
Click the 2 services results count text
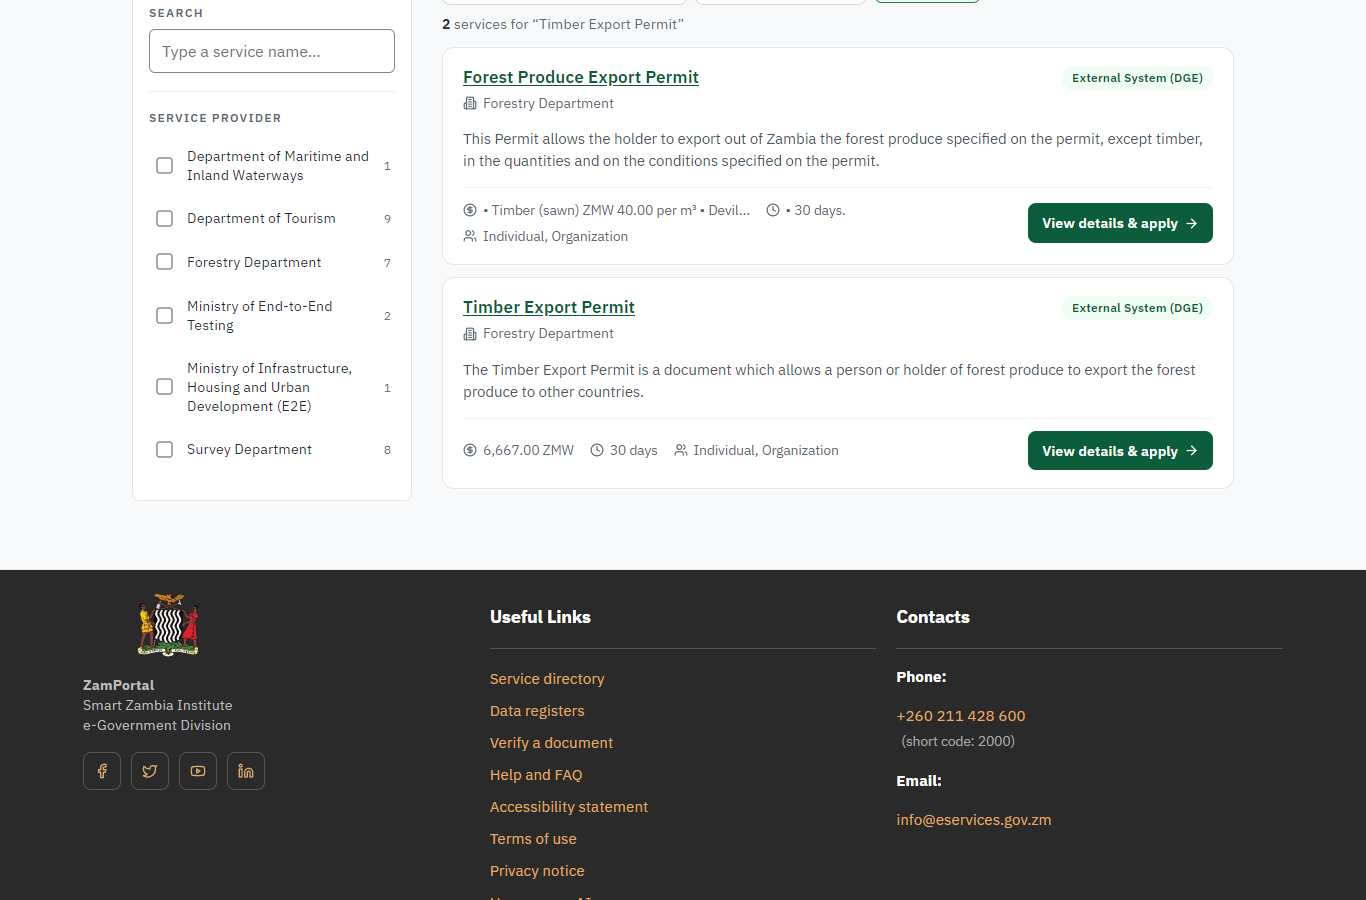click(563, 24)
